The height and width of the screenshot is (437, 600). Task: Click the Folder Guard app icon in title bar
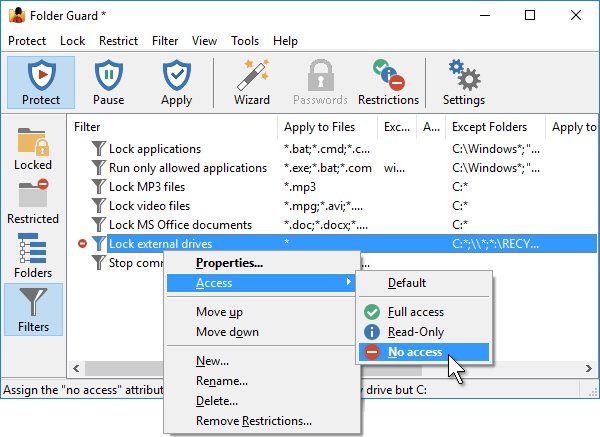17,16
